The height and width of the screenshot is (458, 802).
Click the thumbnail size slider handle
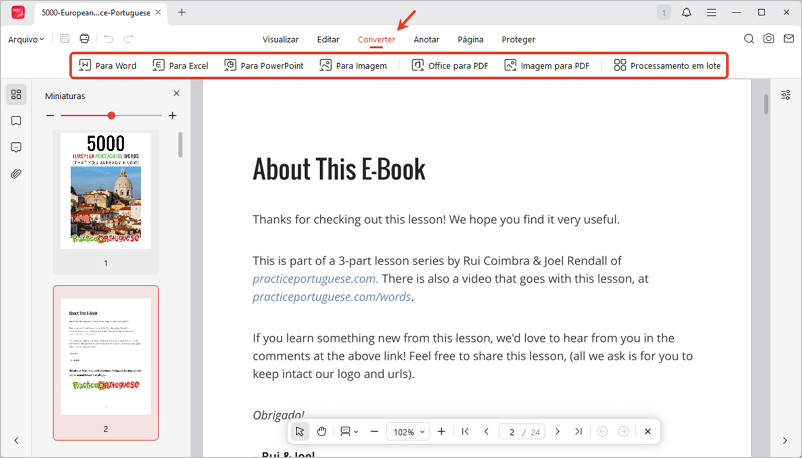click(x=111, y=116)
